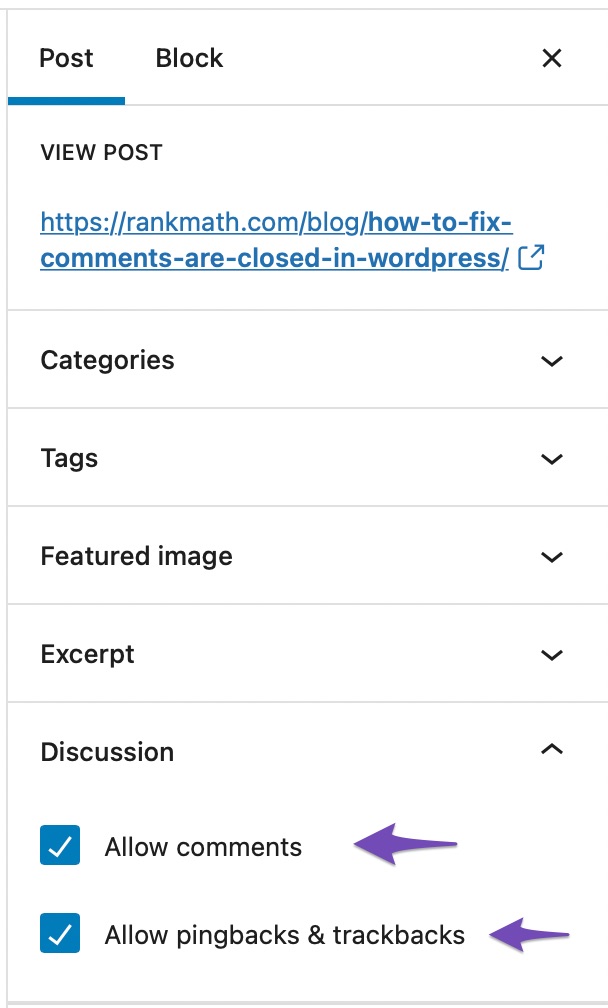Click the external link icon beside post URL
This screenshot has width=608, height=1008.
coord(531,258)
